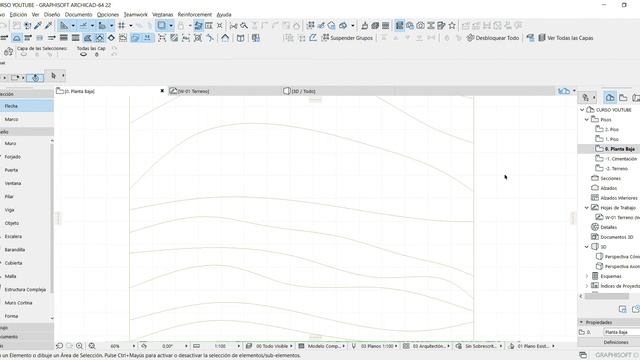Click the Desbloquear Todo button

[x=493, y=38]
